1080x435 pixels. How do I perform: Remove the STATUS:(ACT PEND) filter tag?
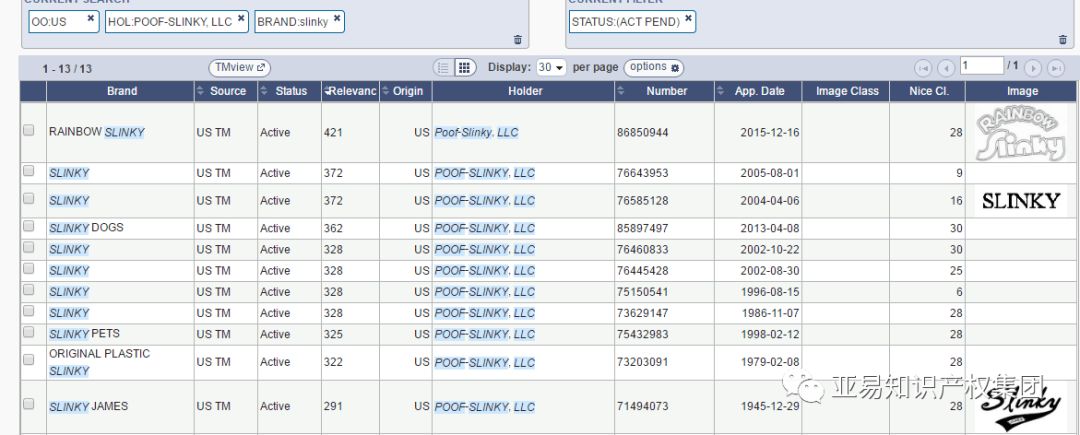[x=689, y=18]
